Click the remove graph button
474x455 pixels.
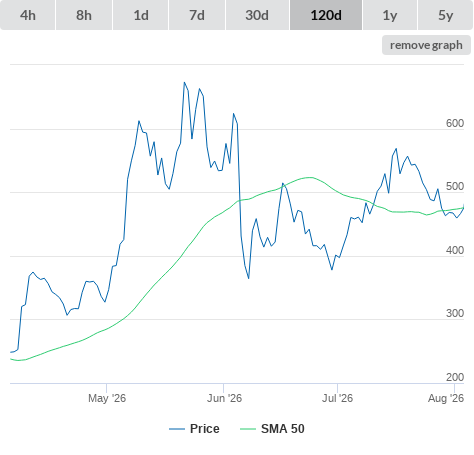(426, 45)
